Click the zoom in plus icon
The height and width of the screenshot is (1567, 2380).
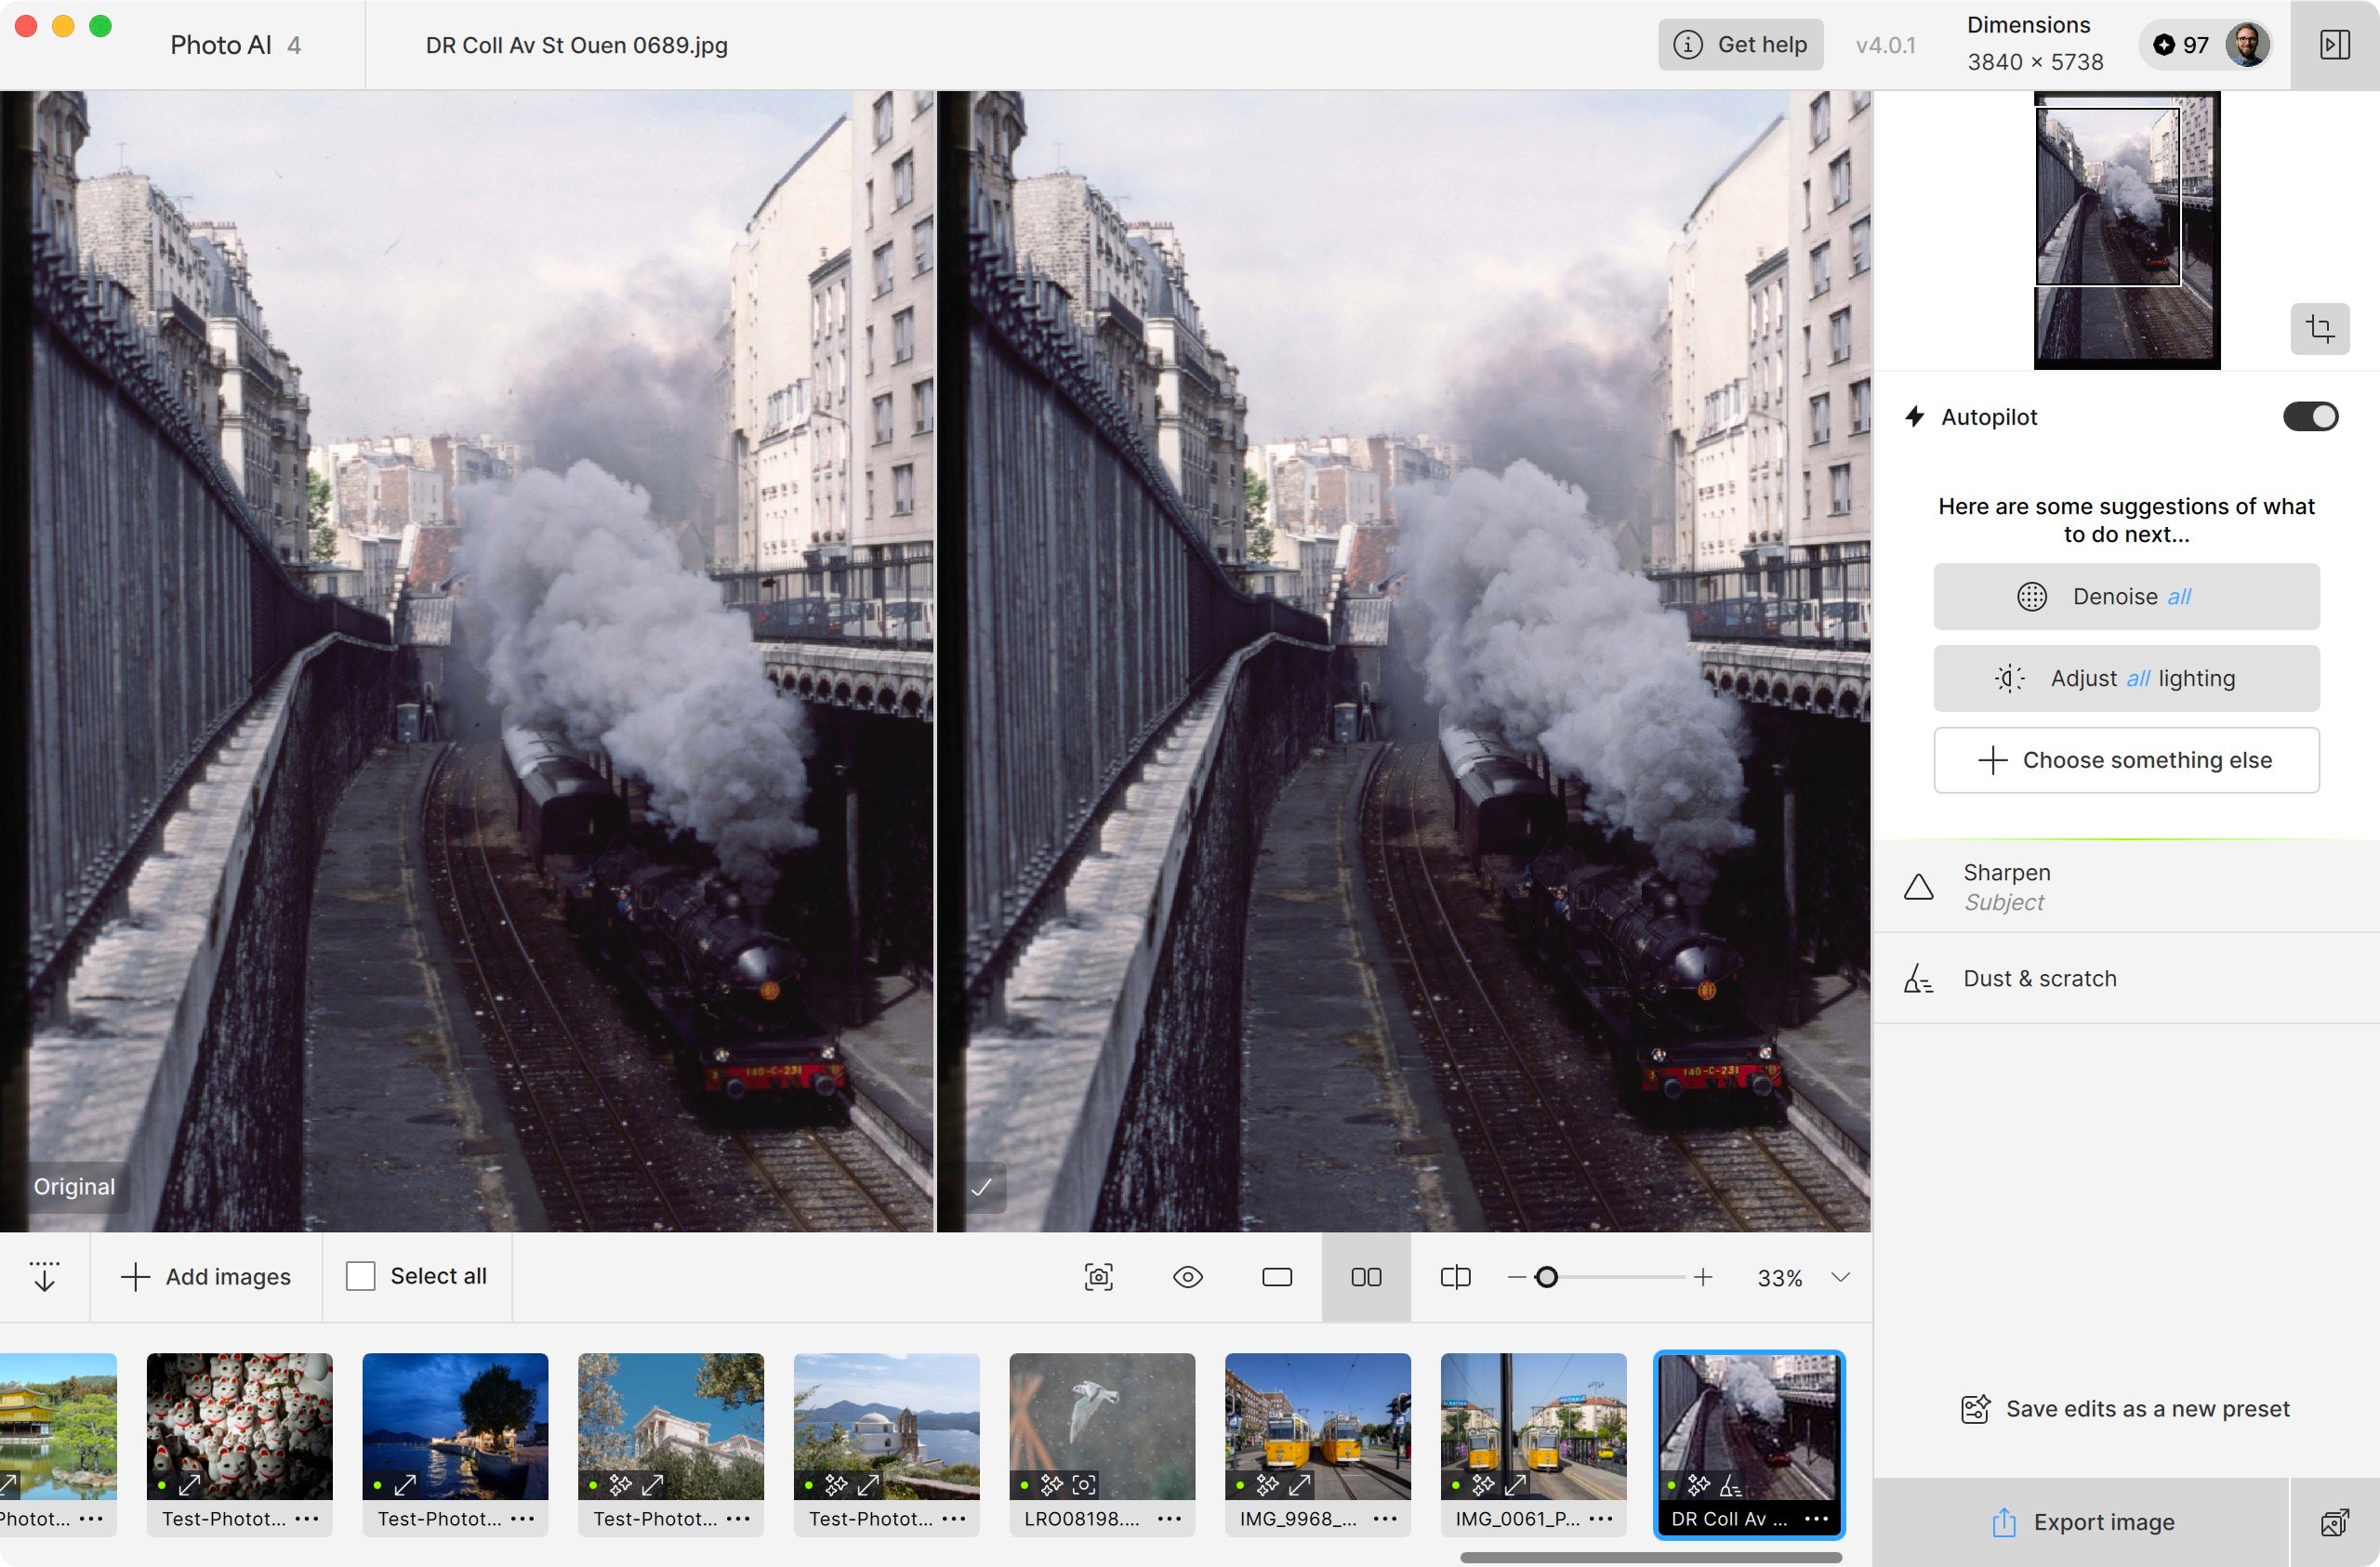click(x=1703, y=1277)
